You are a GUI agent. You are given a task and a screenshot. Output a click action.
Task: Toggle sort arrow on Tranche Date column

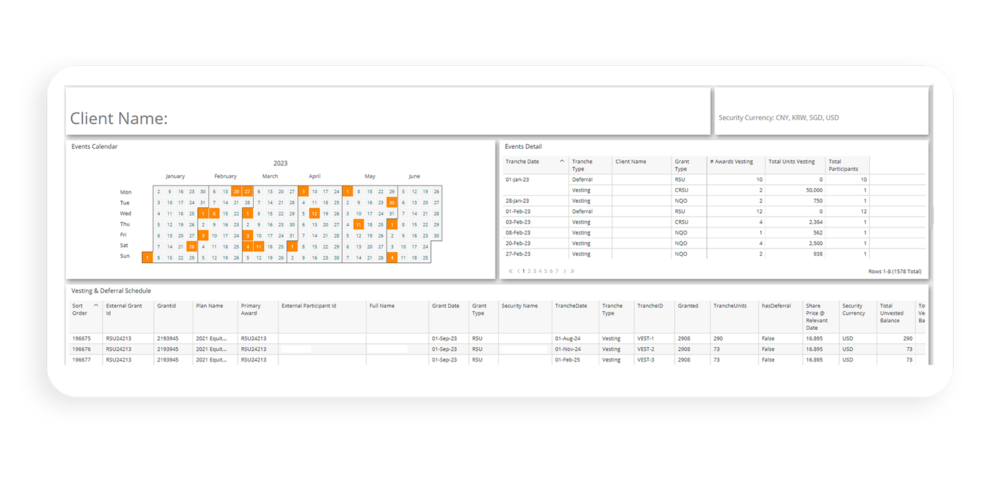[x=562, y=161]
